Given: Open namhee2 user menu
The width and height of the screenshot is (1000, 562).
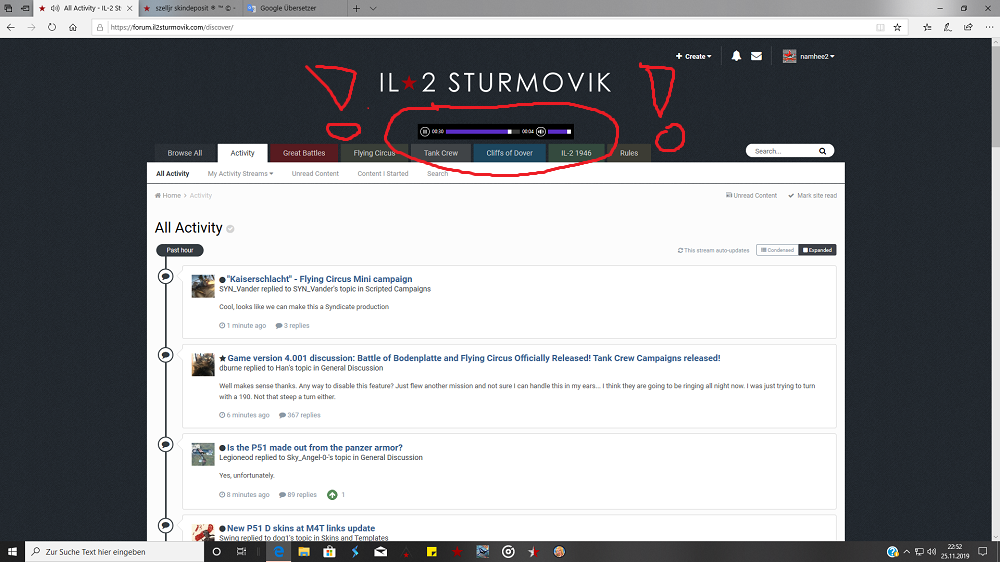Looking at the screenshot, I should 809,56.
